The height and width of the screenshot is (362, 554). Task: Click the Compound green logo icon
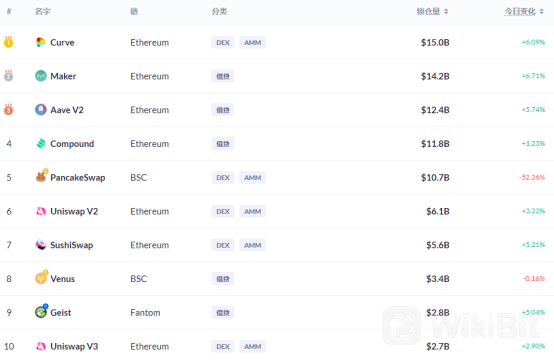pyautogui.click(x=41, y=143)
